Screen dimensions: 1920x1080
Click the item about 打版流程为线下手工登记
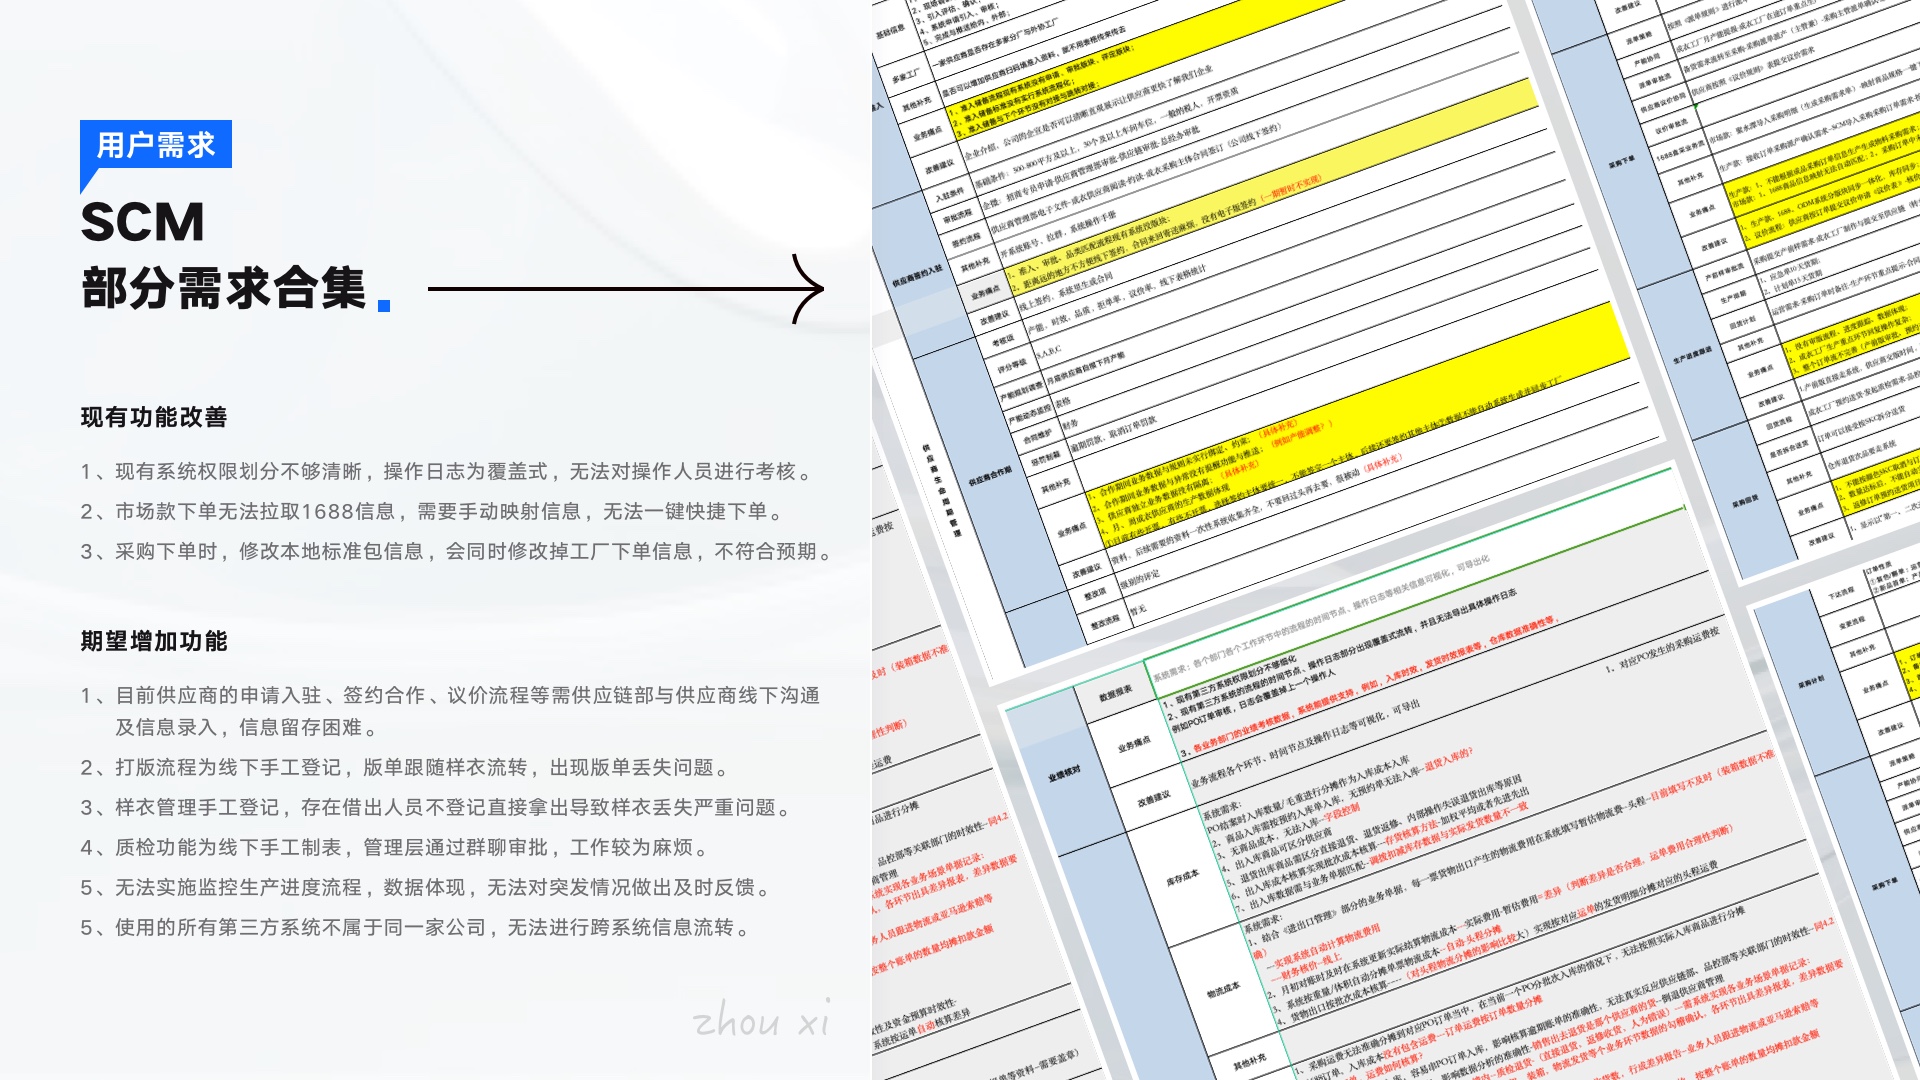405,767
